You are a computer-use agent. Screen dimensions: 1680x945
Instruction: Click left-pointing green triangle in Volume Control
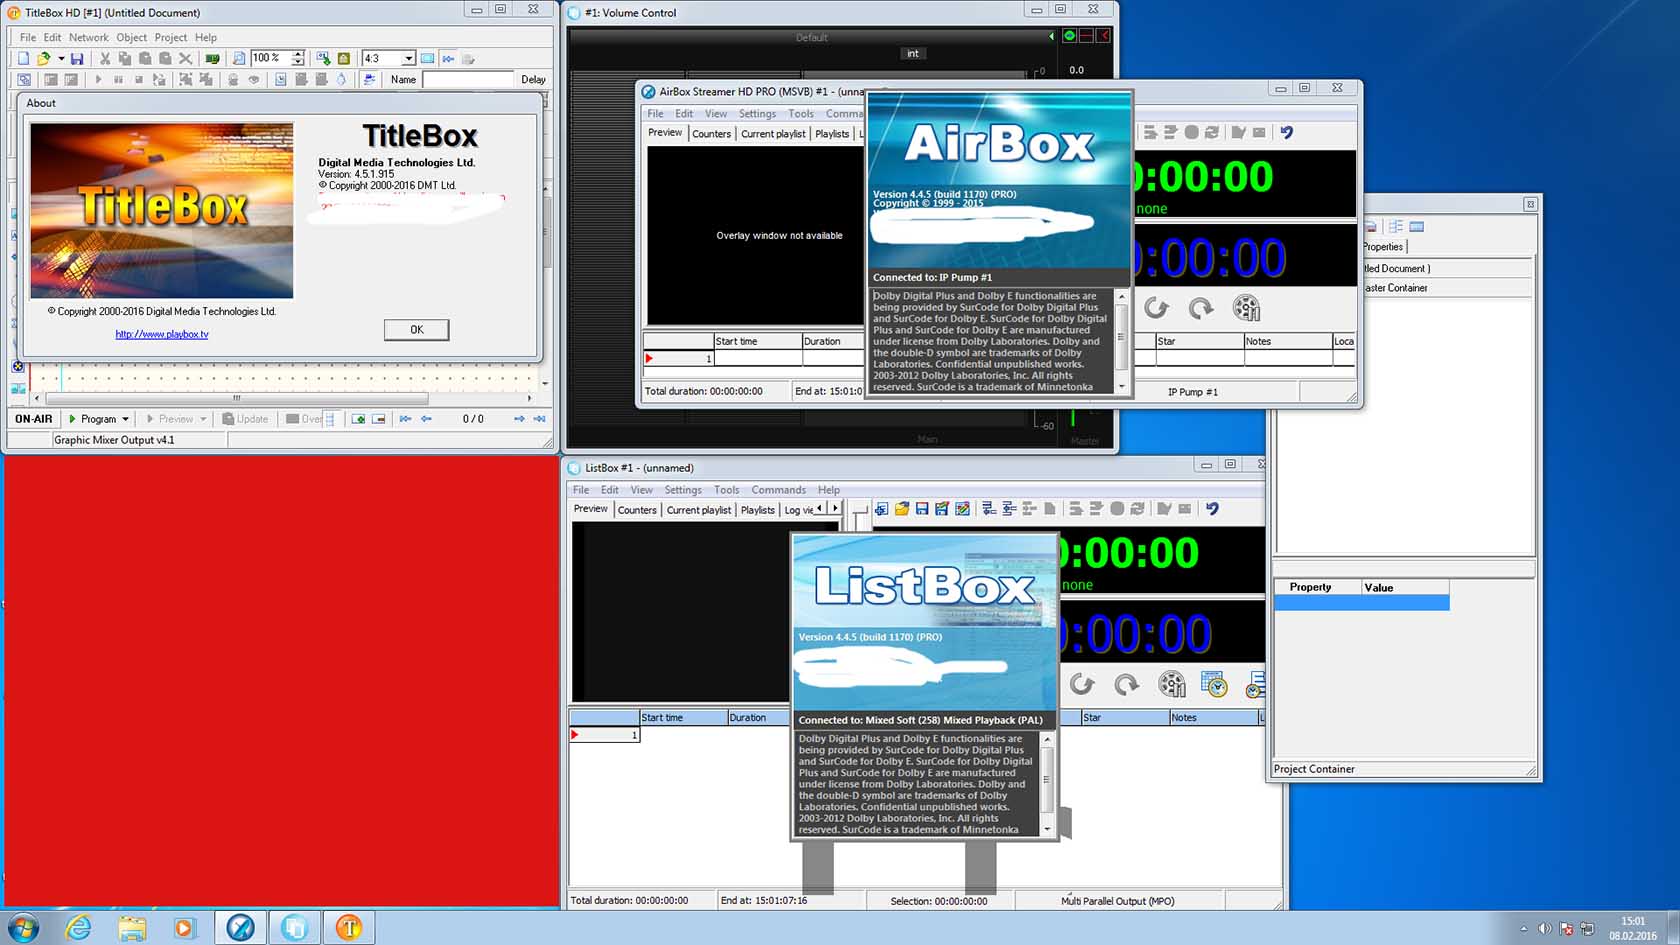[1051, 36]
